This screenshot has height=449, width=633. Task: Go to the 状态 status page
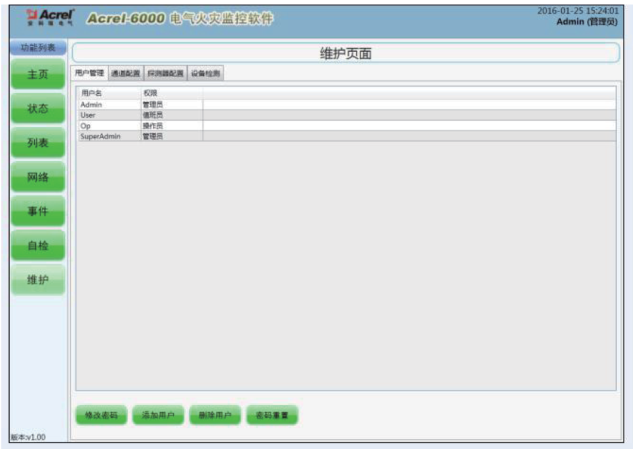[38, 109]
